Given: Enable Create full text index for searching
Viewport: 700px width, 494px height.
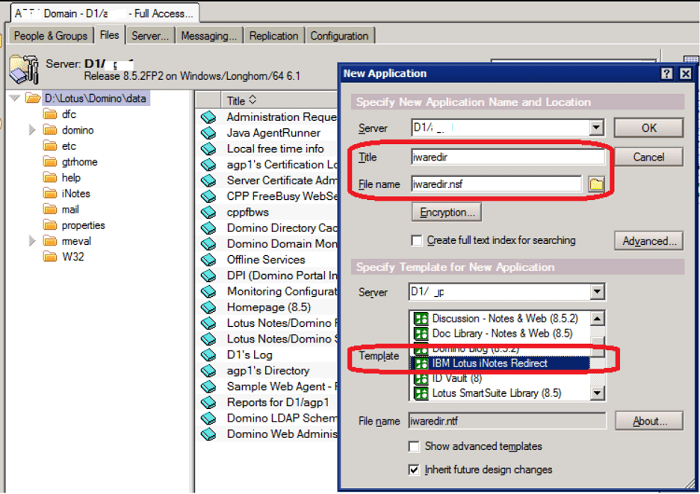Looking at the screenshot, I should [x=417, y=241].
